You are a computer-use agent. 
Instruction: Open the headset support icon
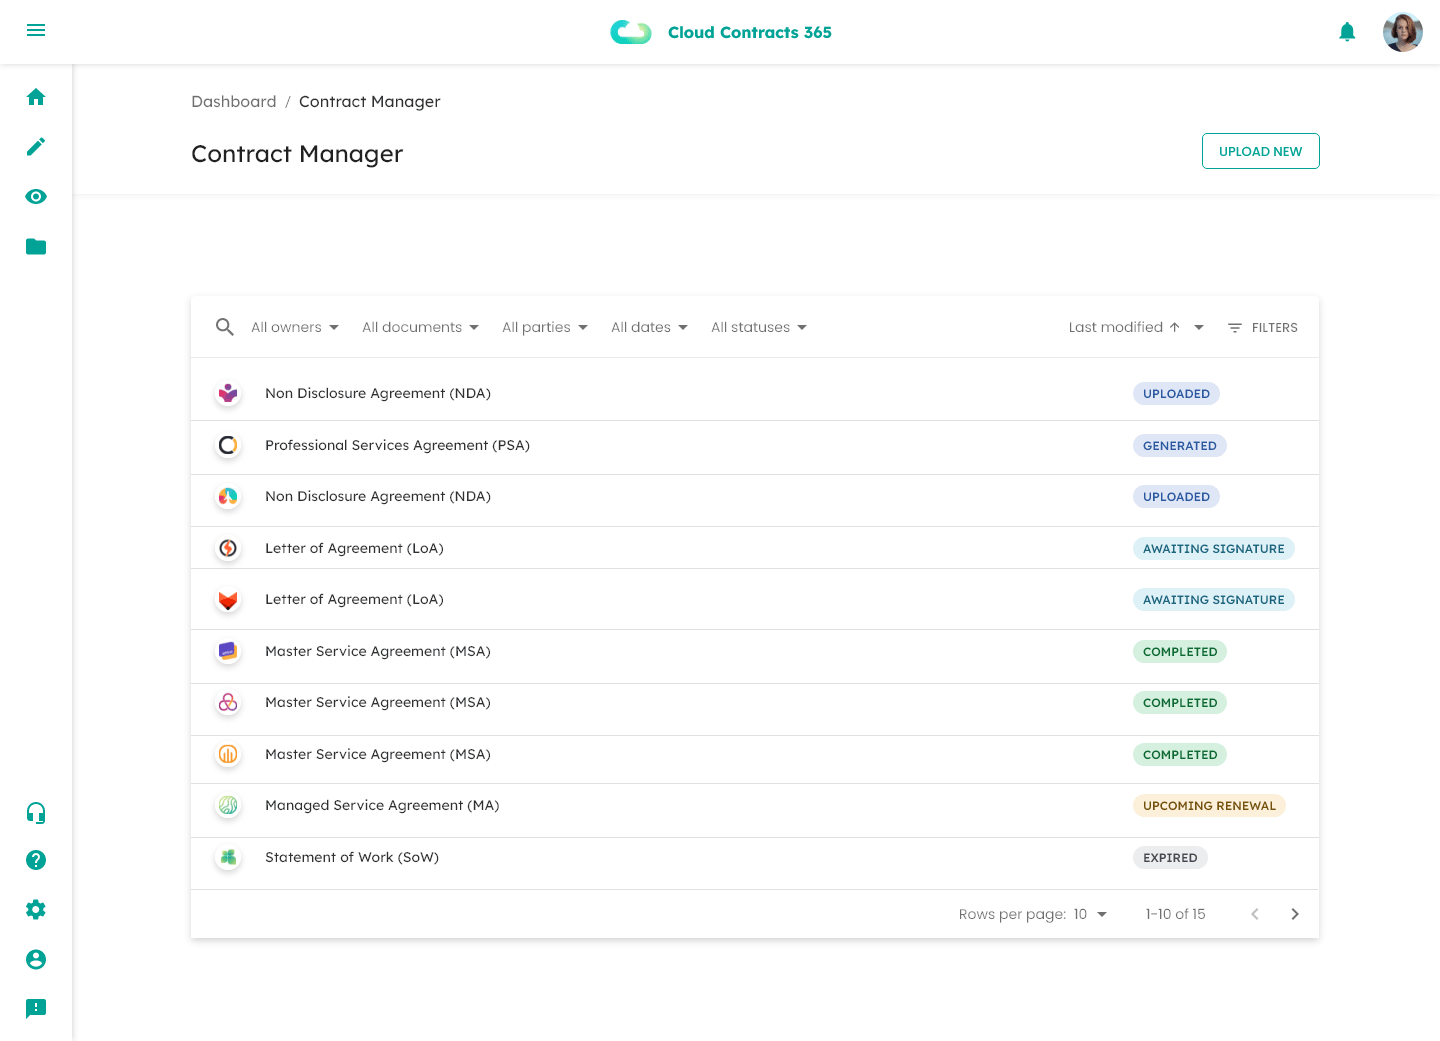click(36, 812)
